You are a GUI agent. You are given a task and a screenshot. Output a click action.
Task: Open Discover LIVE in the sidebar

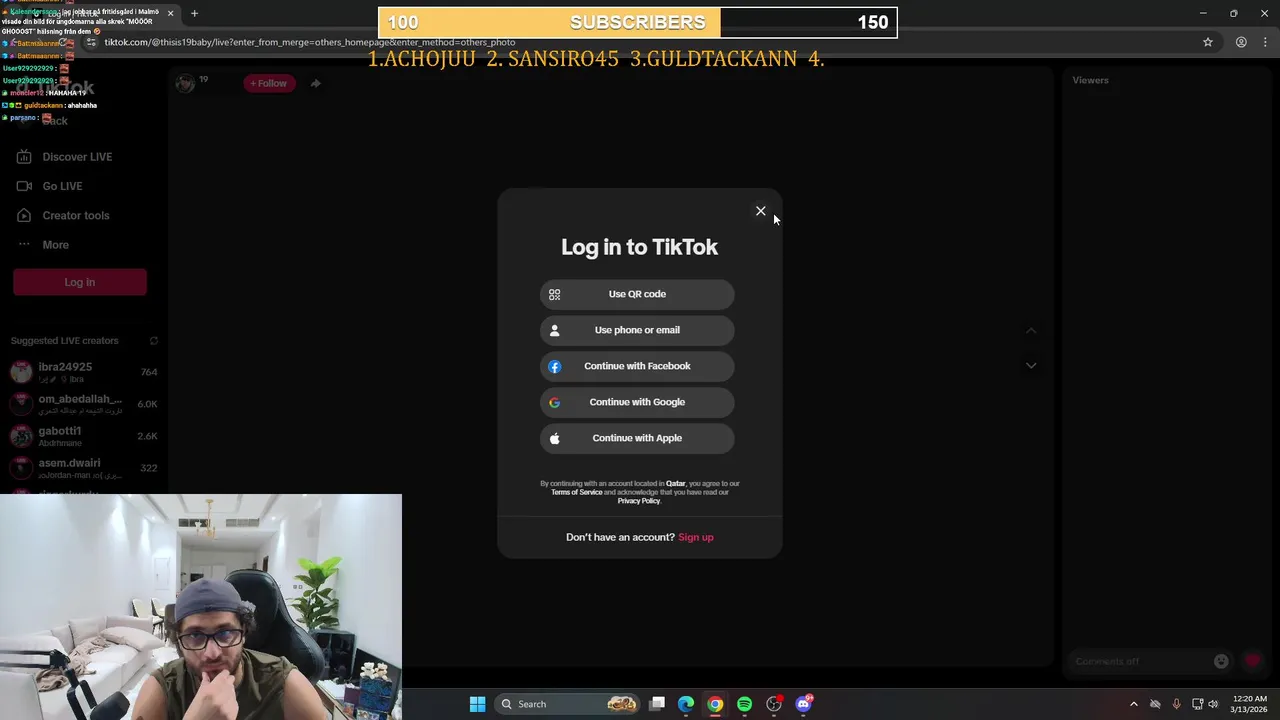tap(80, 157)
